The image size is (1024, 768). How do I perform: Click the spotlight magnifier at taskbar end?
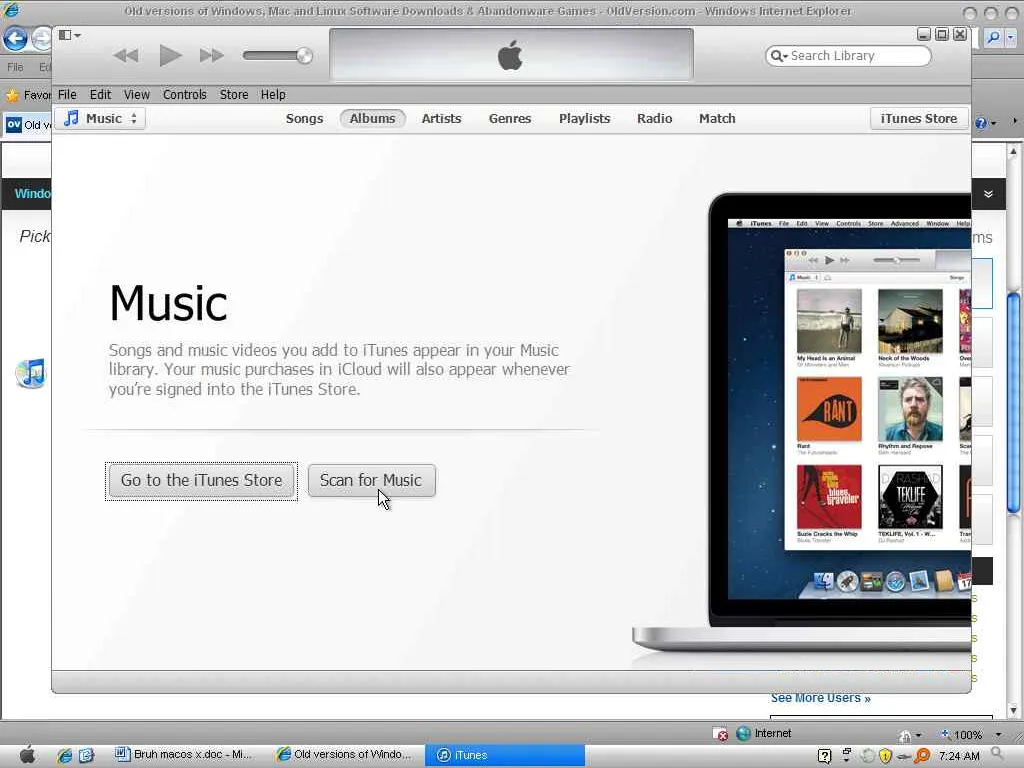click(997, 754)
